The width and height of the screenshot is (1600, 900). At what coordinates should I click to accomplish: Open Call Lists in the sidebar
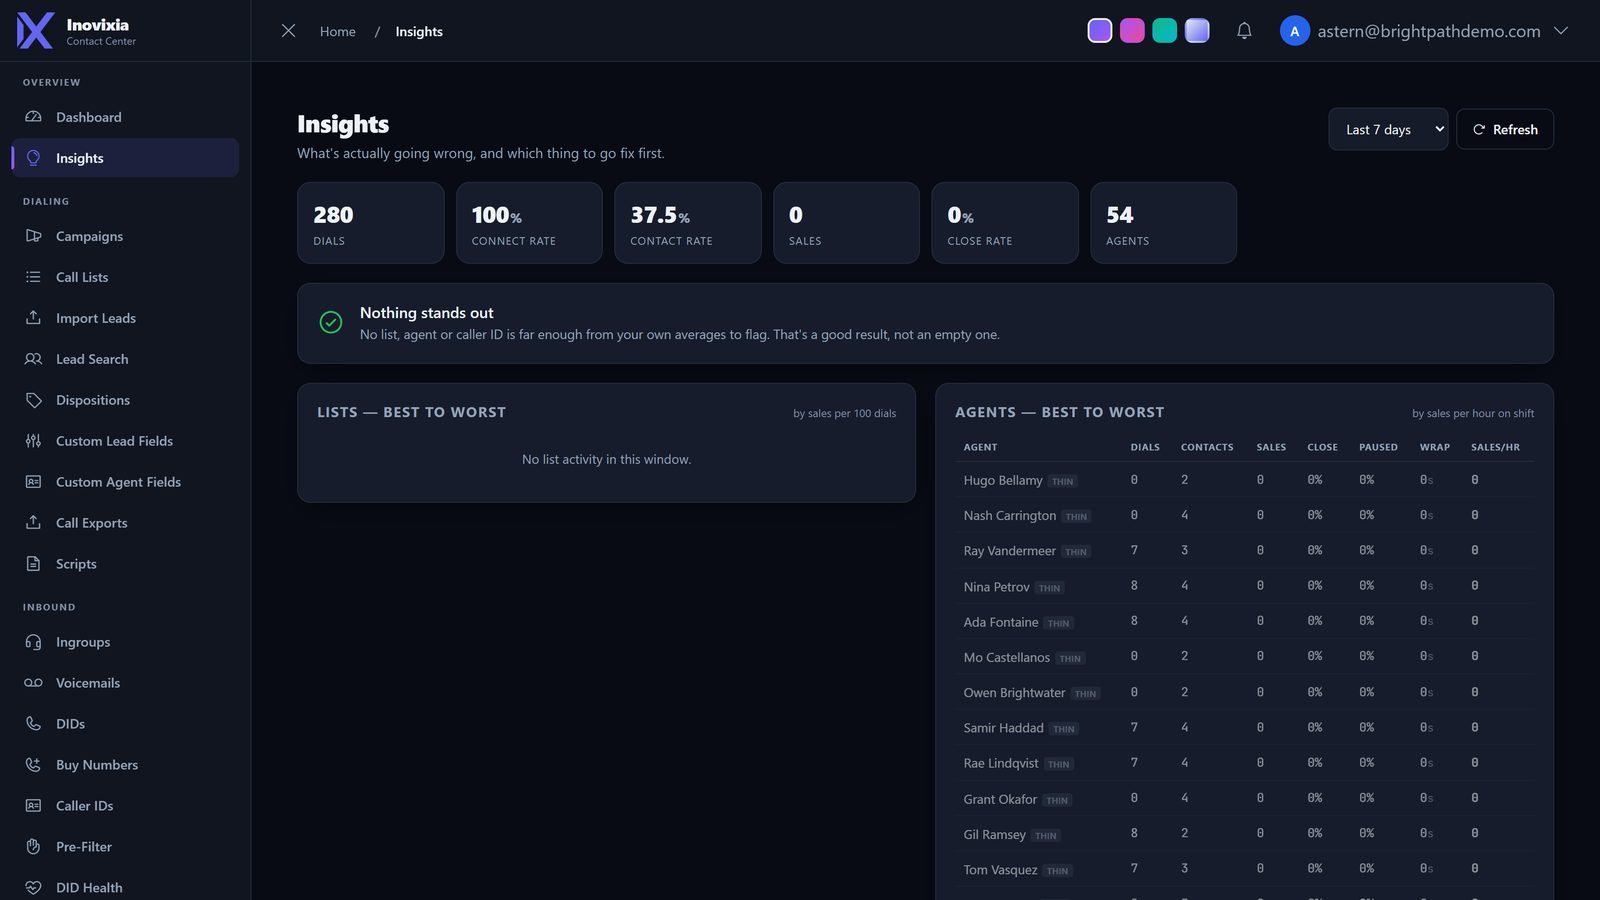tap(125, 277)
